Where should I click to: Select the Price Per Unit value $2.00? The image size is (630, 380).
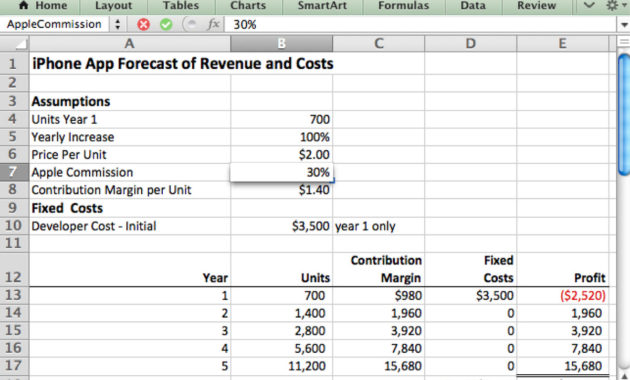[282, 155]
